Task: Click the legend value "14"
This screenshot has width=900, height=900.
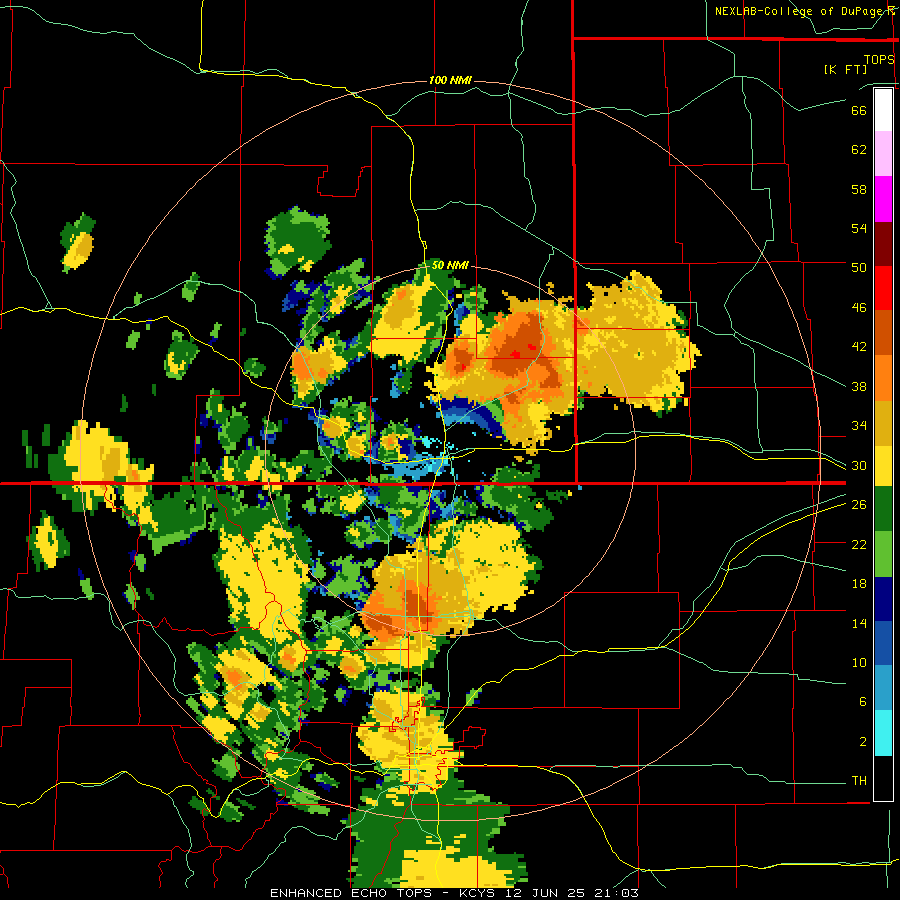Action: click(859, 623)
